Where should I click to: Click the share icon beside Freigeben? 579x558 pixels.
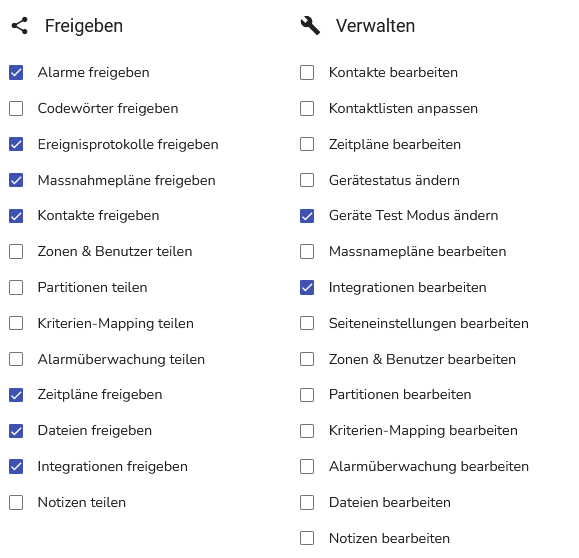click(x=20, y=26)
